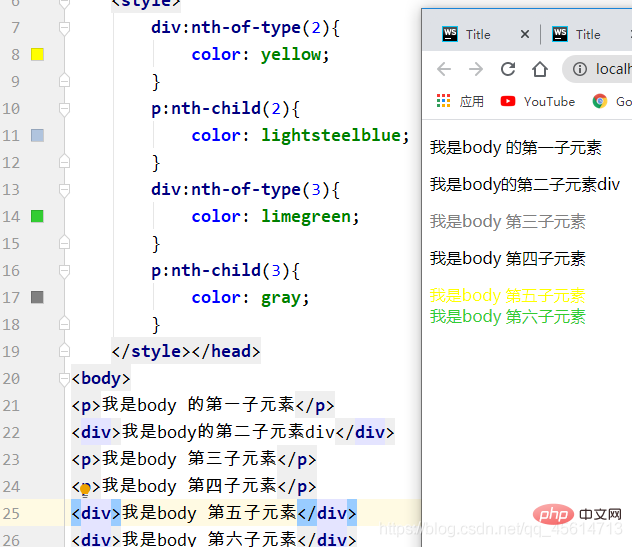
Task: Click the intention lightbulb on line 24
Action: (85, 489)
